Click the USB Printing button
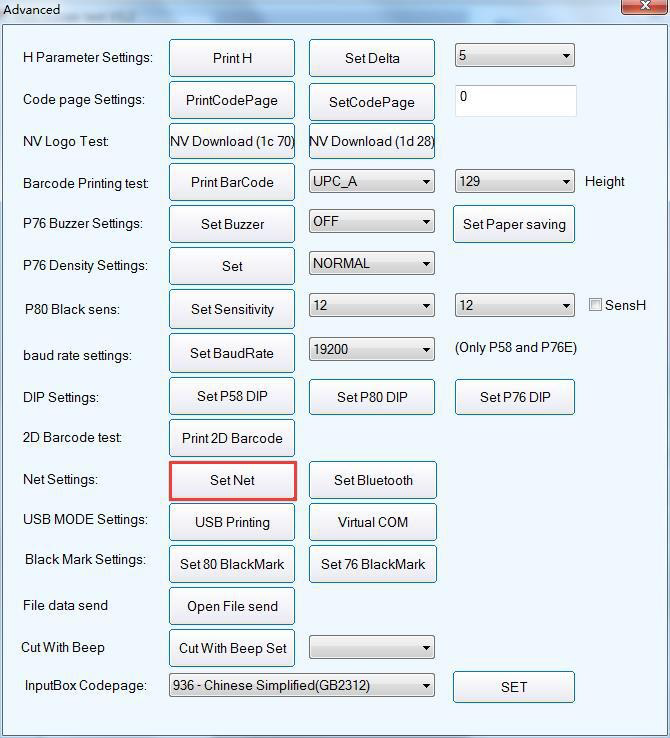This screenshot has height=738, width=670. point(232,522)
